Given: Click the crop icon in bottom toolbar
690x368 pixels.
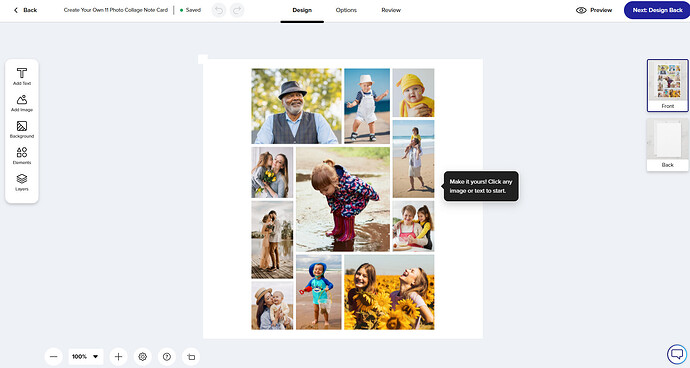Looking at the screenshot, I should [x=191, y=357].
